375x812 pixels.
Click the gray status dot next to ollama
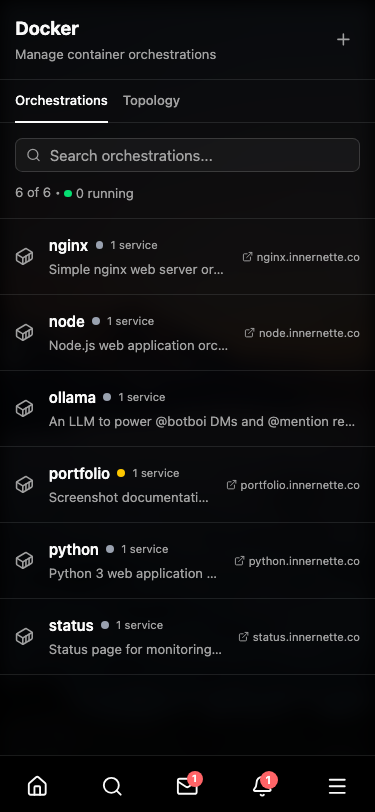[x=107, y=397]
